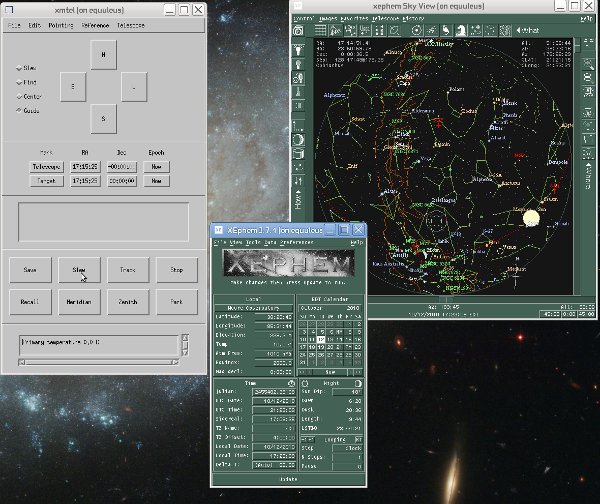
Task: Open the October month dropdown in XEphem calendar
Action: (x=311, y=308)
